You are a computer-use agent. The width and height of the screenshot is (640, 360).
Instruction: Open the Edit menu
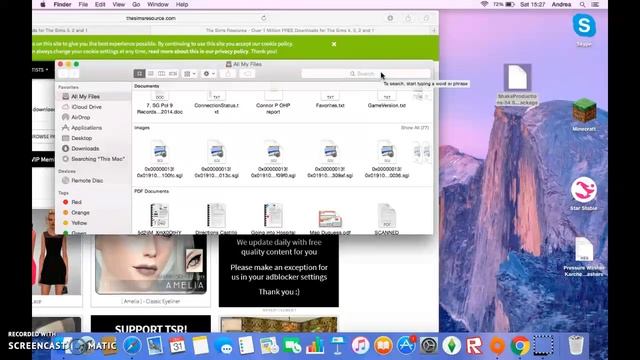100,4
